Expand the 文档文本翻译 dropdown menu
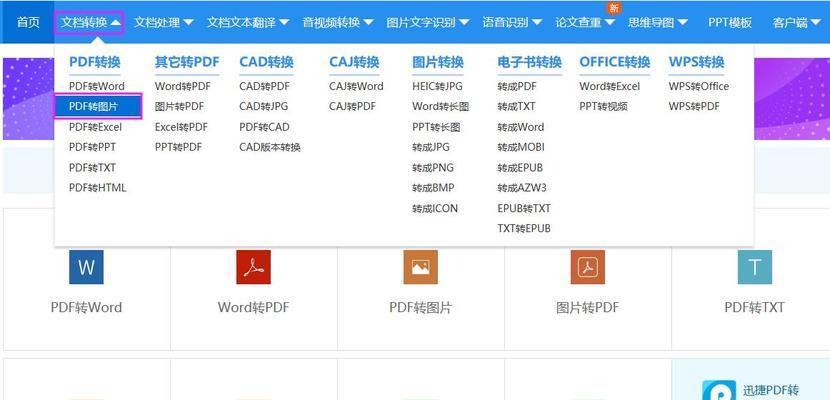The width and height of the screenshot is (830, 400). pos(248,22)
